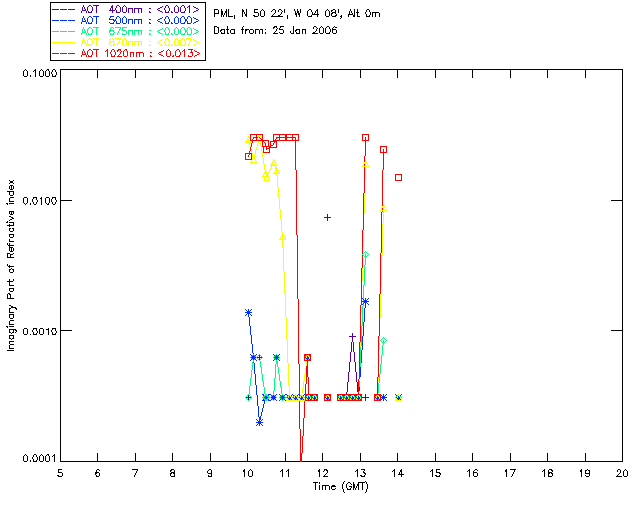Select the AOT 870nm yellow legend entry

coord(127,42)
